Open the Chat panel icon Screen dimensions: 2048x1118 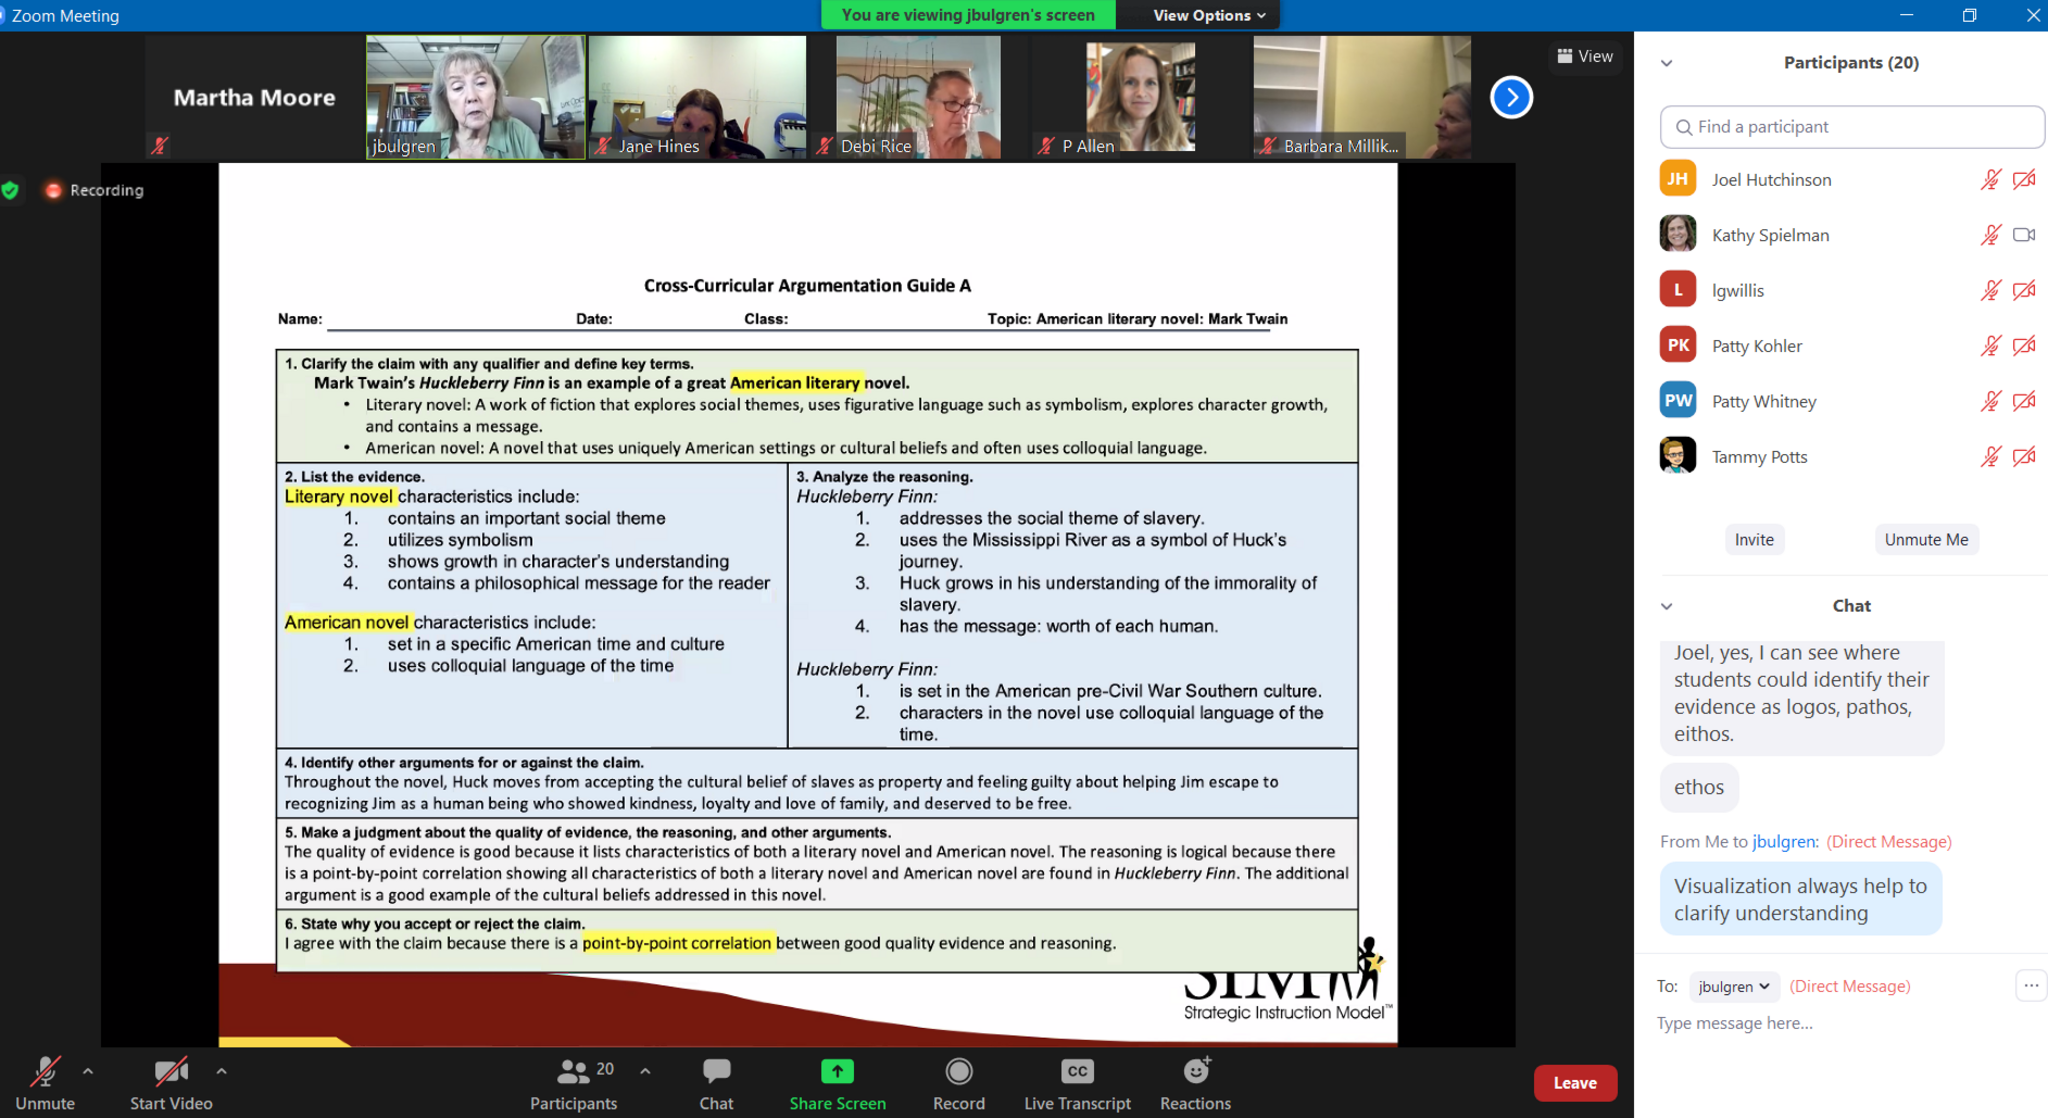click(716, 1072)
